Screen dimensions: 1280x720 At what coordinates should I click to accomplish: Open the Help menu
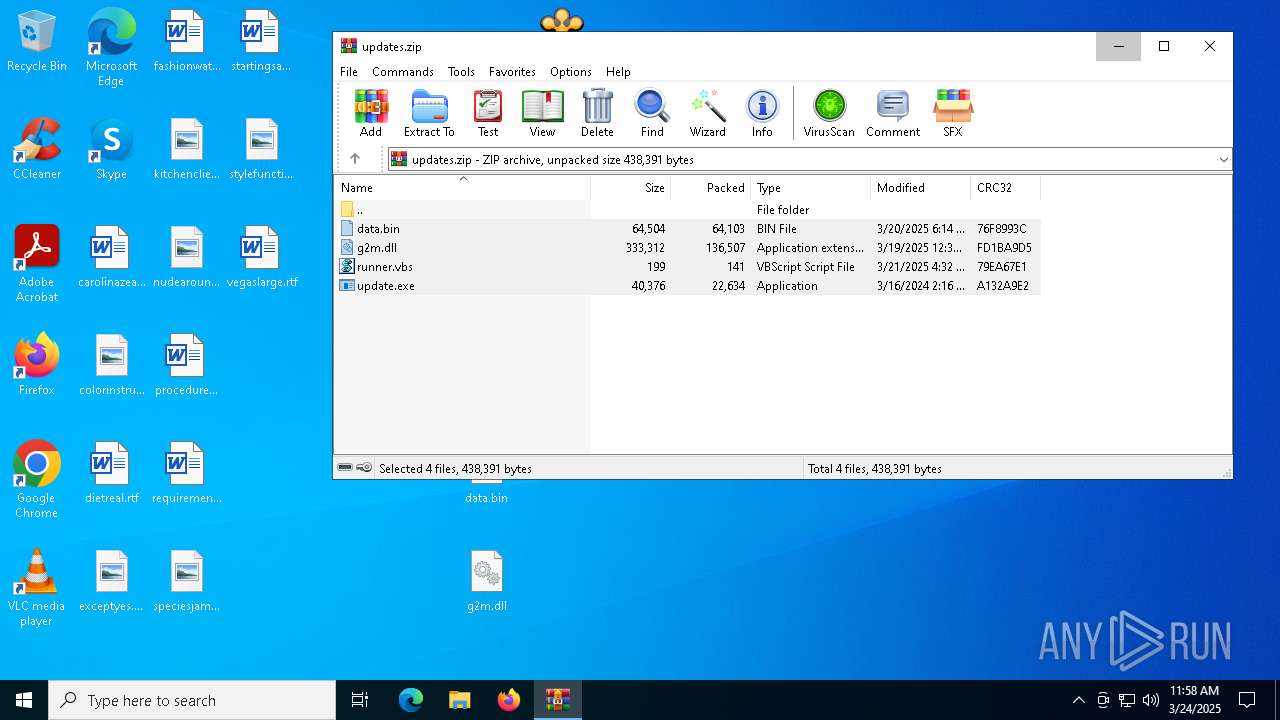(x=618, y=72)
